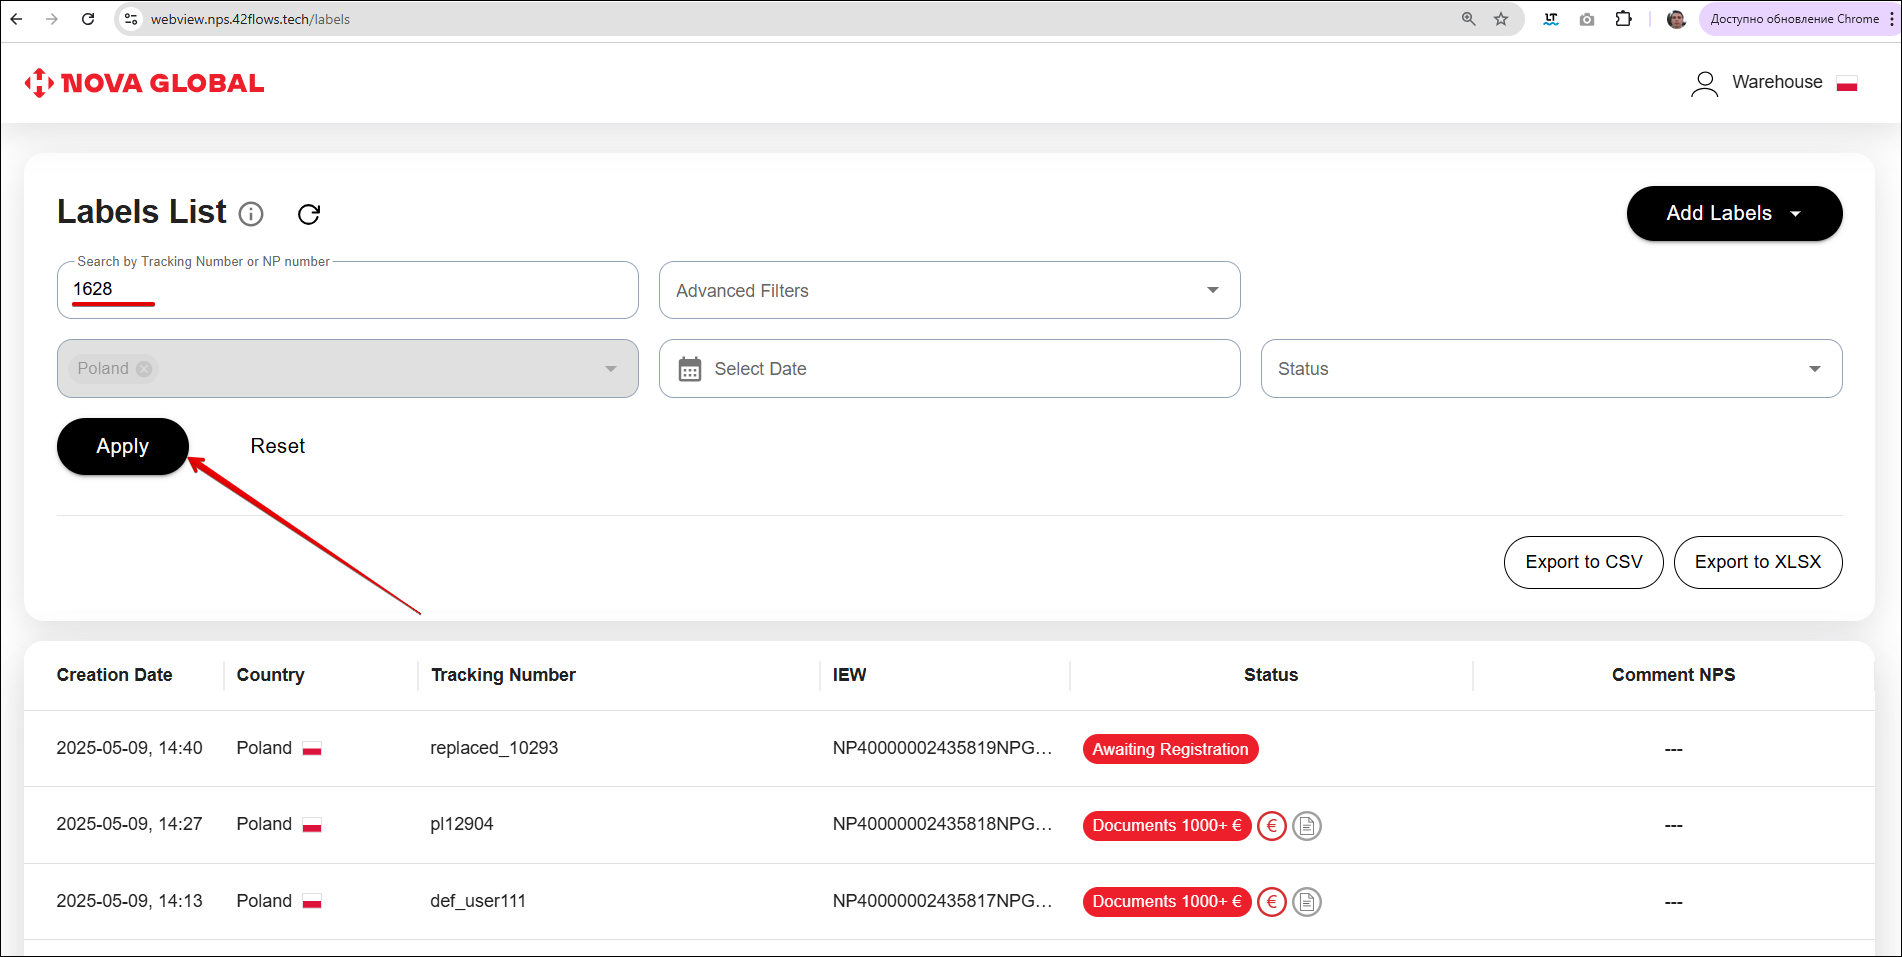Bookmark page with the star icon

click(1501, 19)
